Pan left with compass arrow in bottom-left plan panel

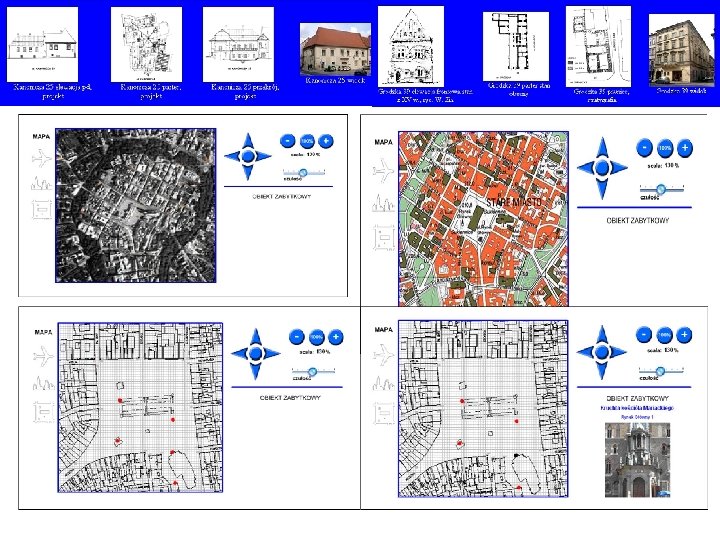tap(239, 354)
